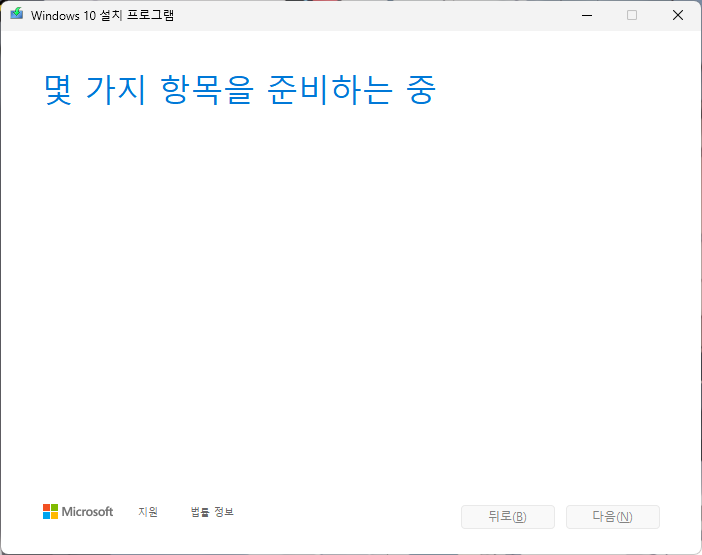
Task: Click the 프로그램 word in the title bar
Action: [150, 15]
